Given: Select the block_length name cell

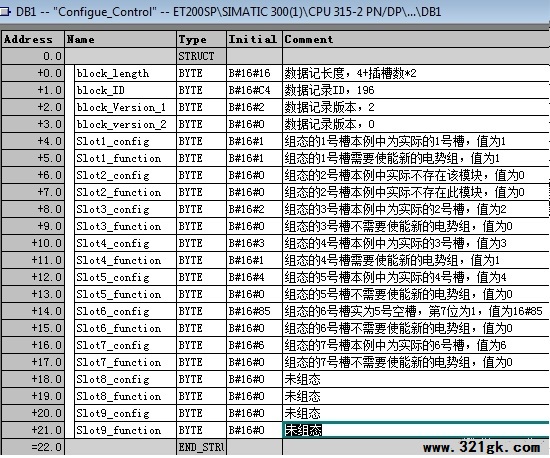Looking at the screenshot, I should coord(125,73).
